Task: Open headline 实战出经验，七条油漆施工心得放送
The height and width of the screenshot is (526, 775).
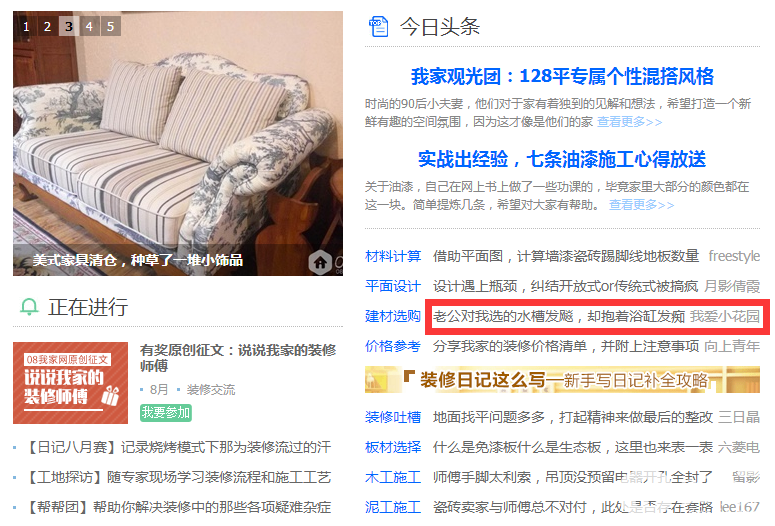Action: point(562,159)
